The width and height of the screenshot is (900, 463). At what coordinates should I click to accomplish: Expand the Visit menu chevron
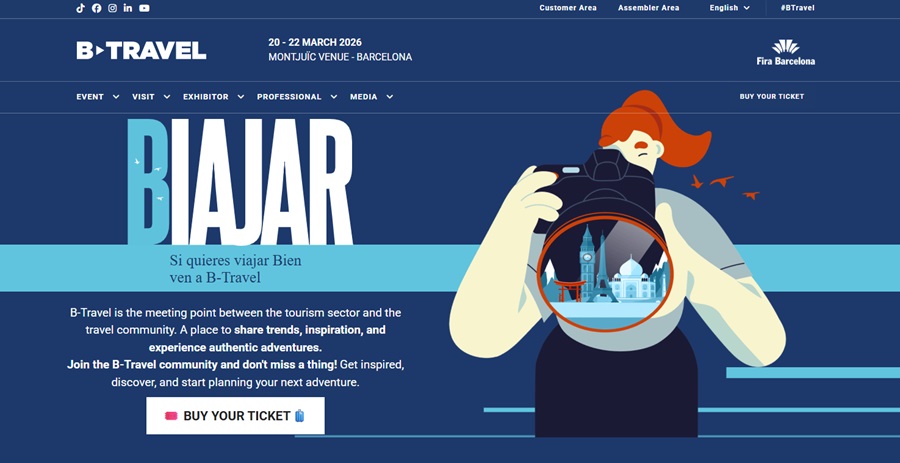167,97
